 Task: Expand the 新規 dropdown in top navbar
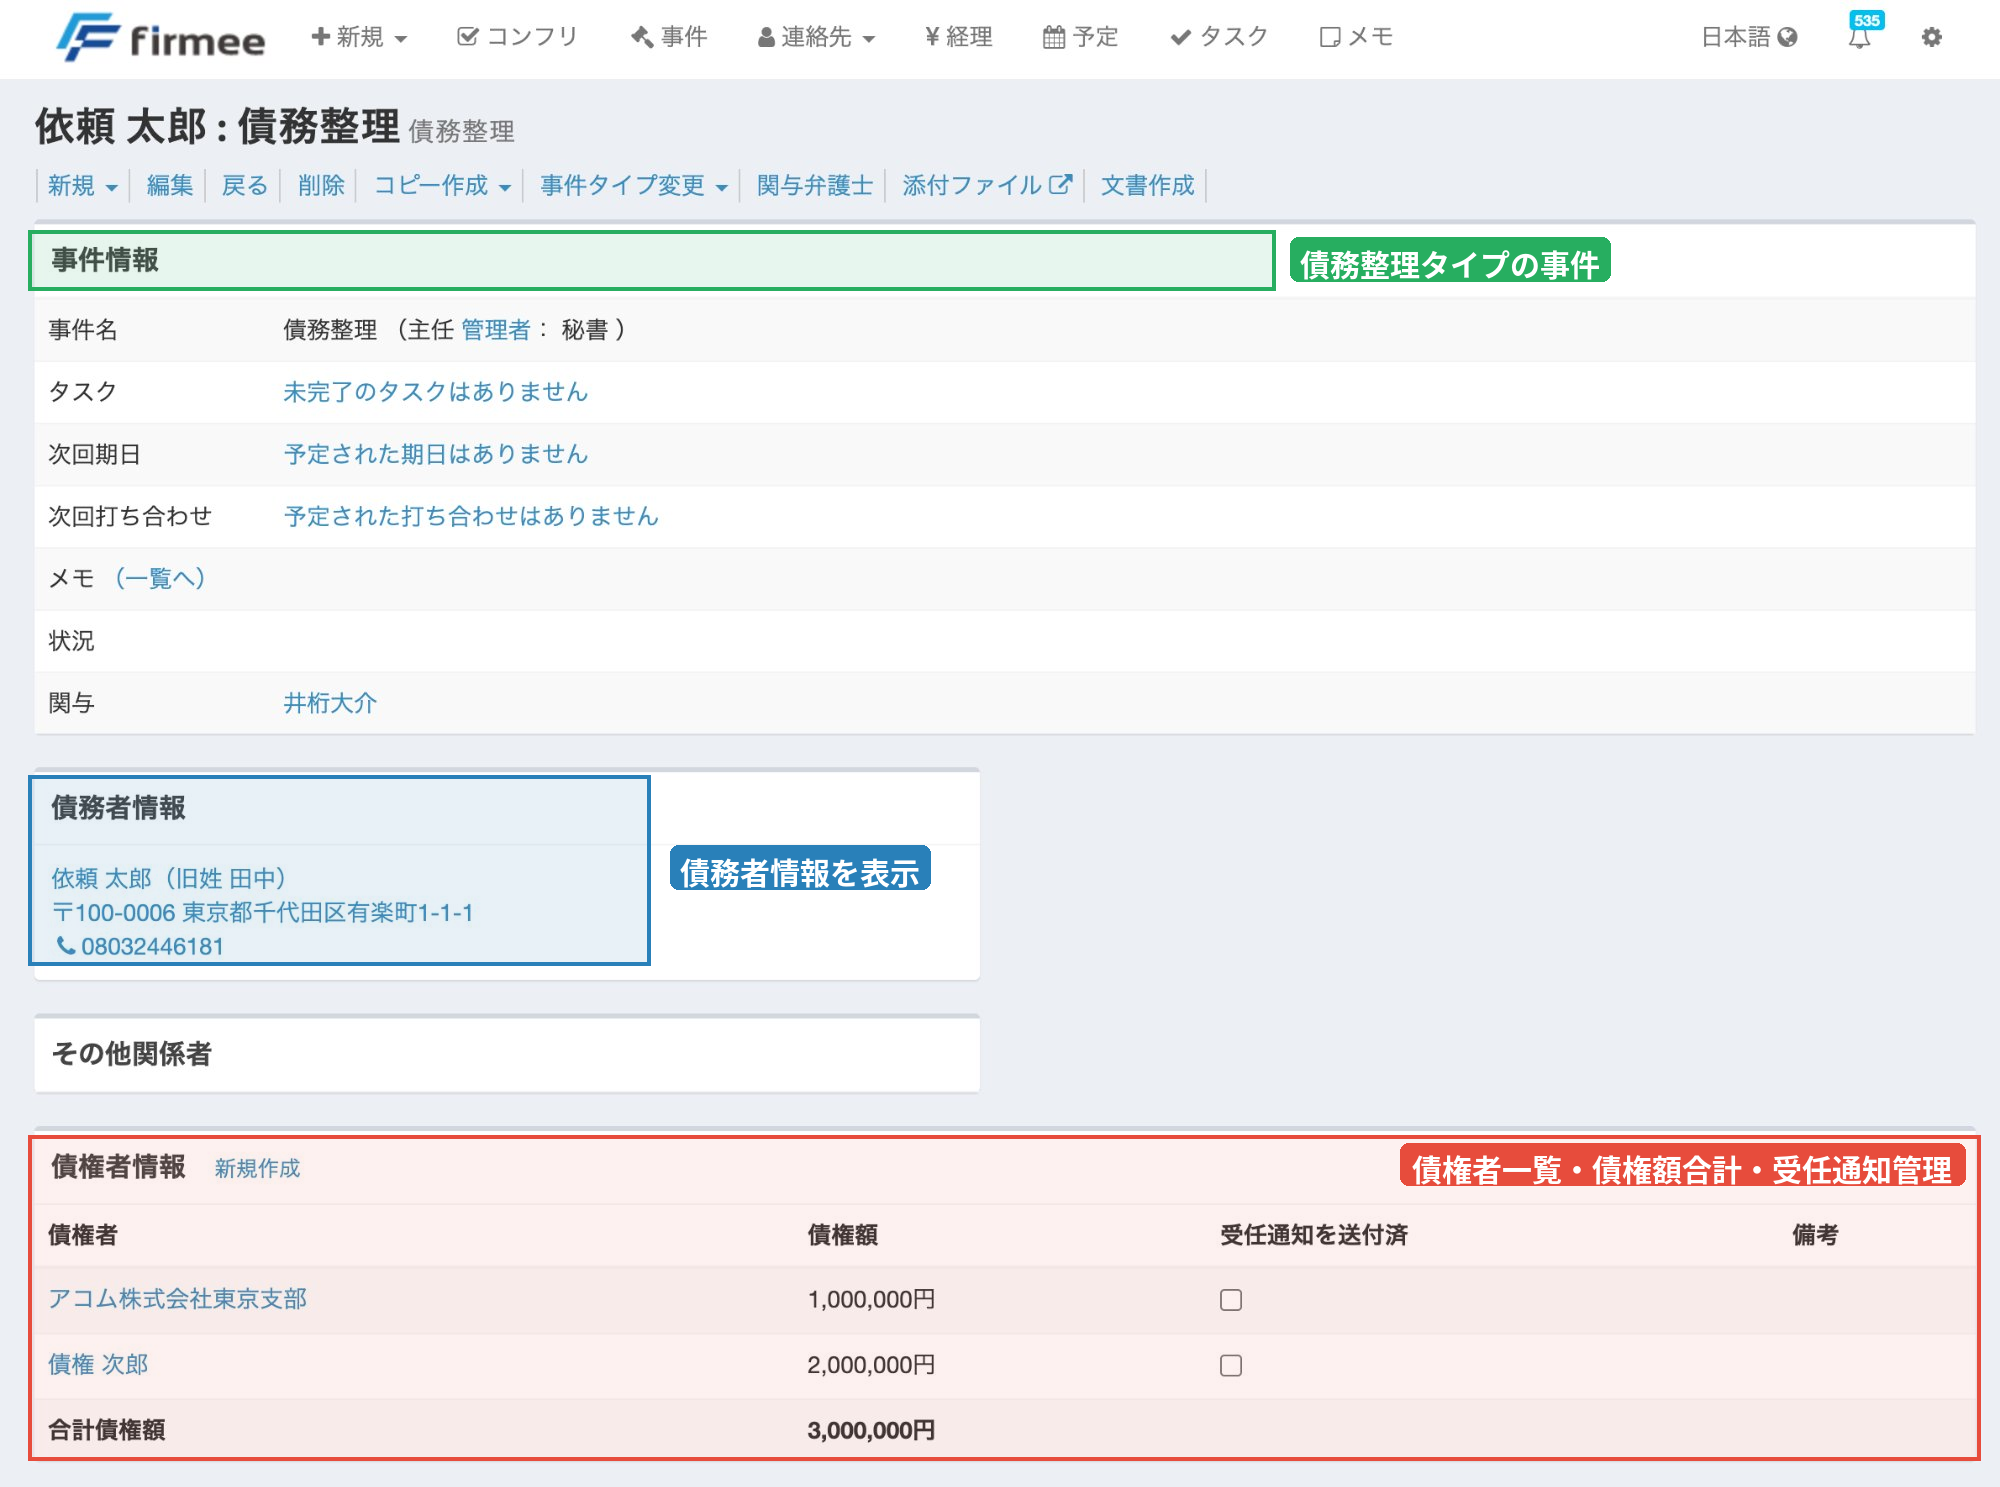point(359,37)
